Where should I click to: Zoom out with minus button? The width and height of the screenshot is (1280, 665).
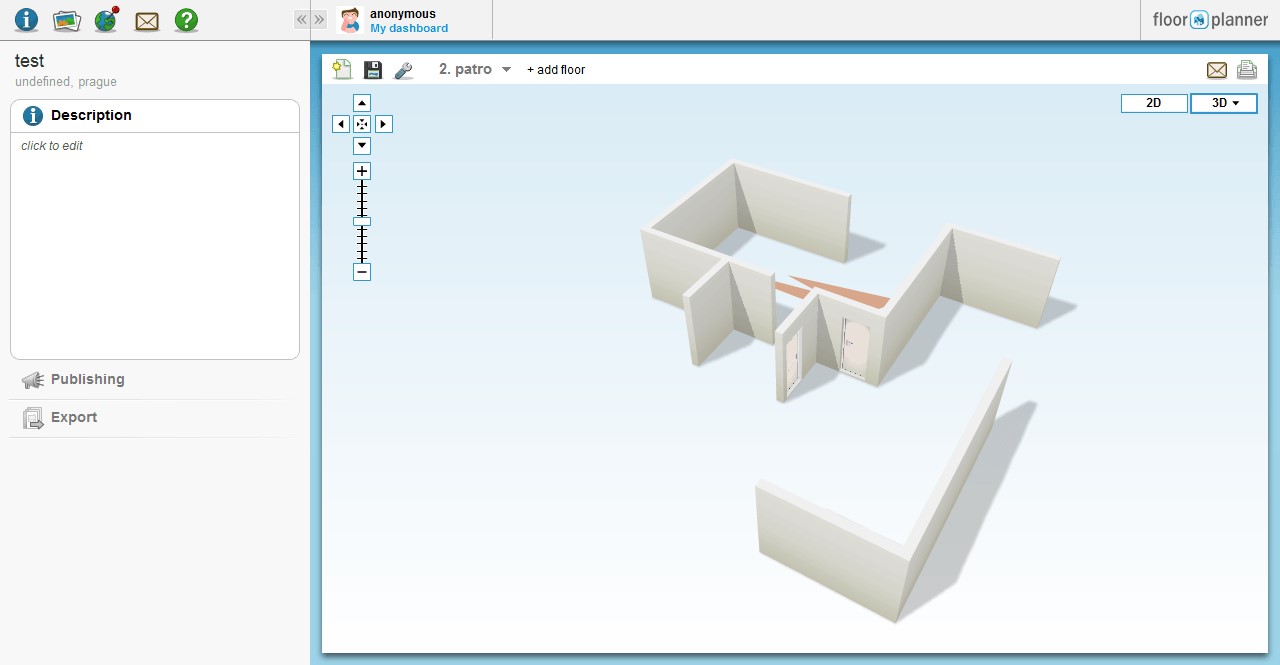362,272
